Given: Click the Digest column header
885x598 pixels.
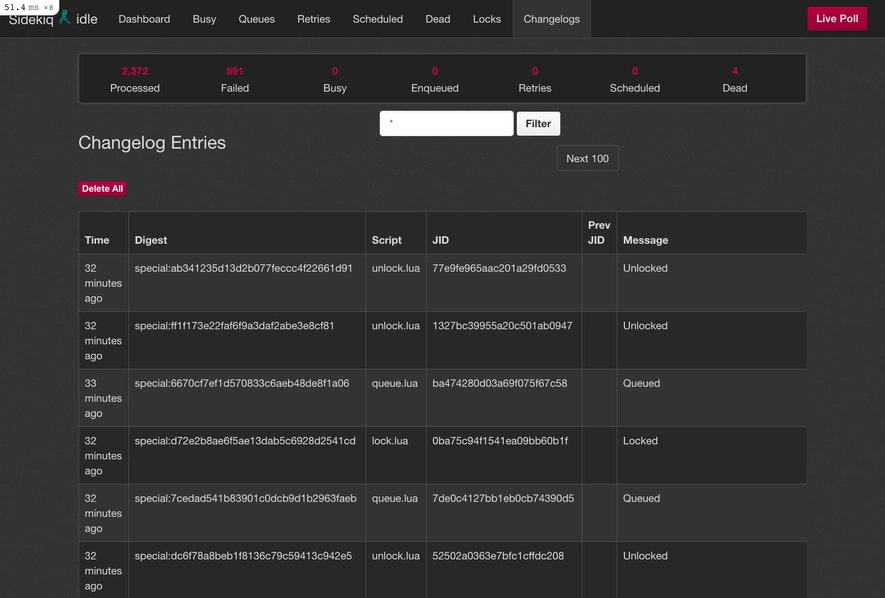Looking at the screenshot, I should coord(151,240).
